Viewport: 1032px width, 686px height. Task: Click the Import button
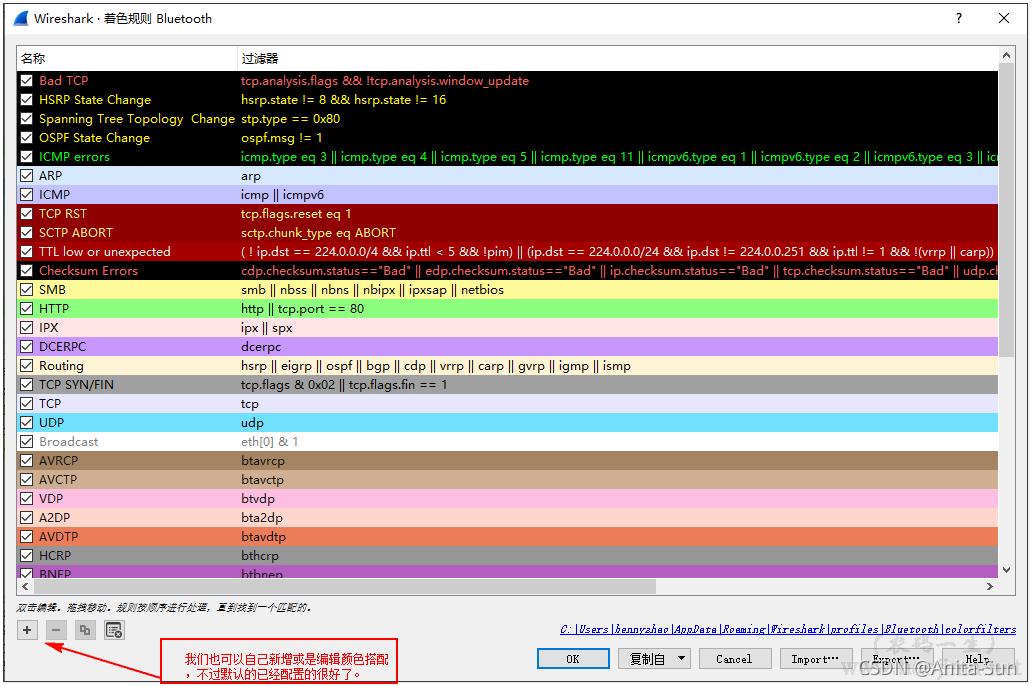point(815,658)
